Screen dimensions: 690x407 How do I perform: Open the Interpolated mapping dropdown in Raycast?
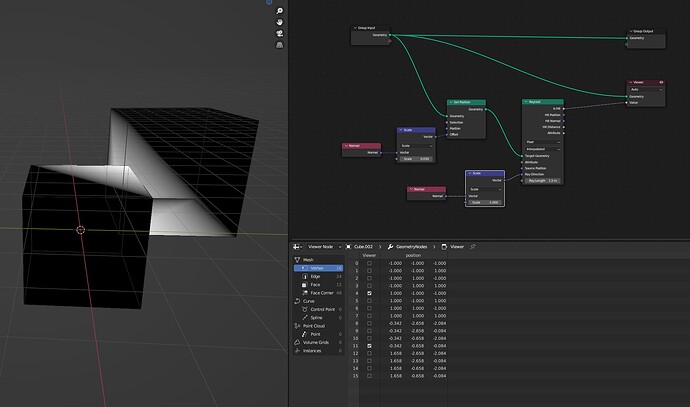(x=543, y=149)
